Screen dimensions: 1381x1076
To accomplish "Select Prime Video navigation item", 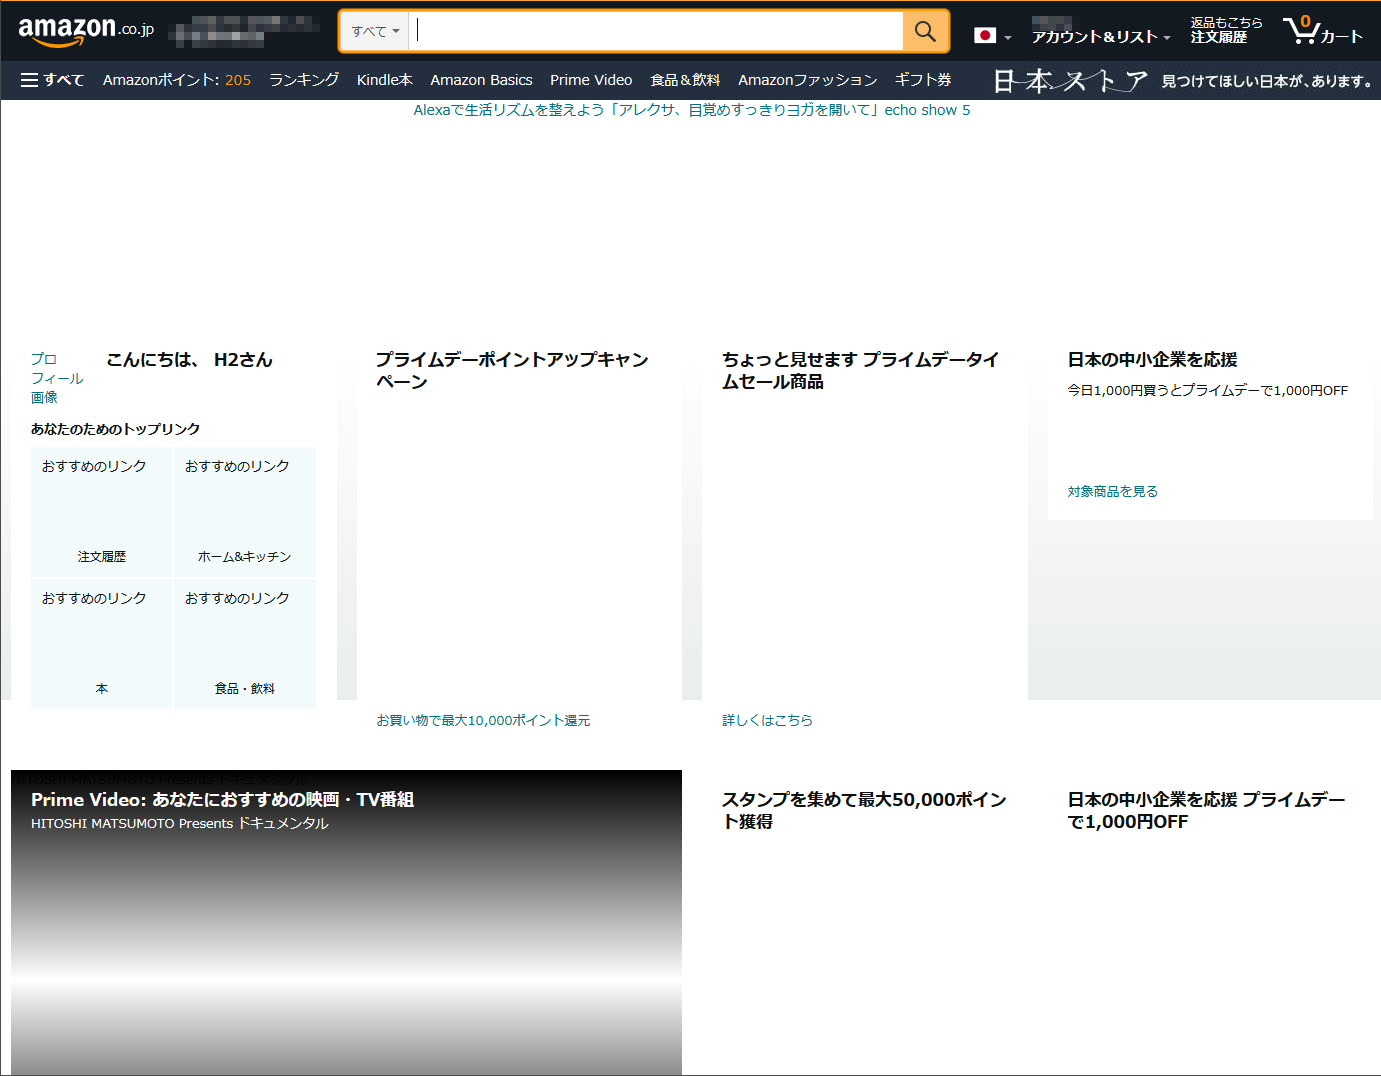I will 591,80.
